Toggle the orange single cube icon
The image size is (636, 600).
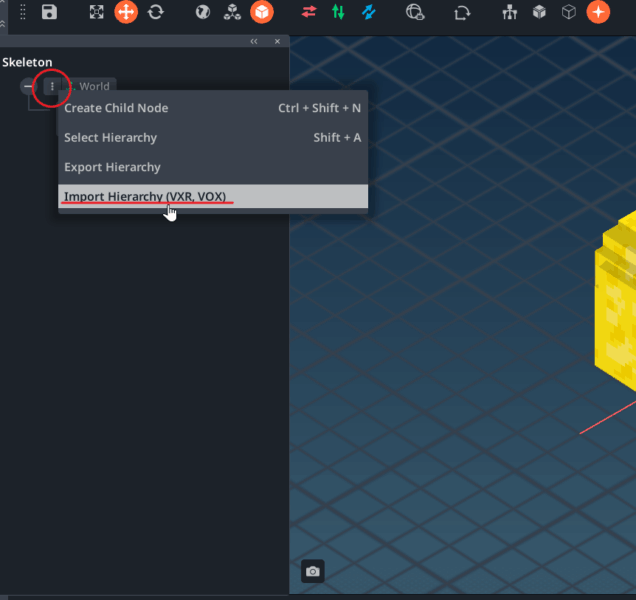[262, 12]
